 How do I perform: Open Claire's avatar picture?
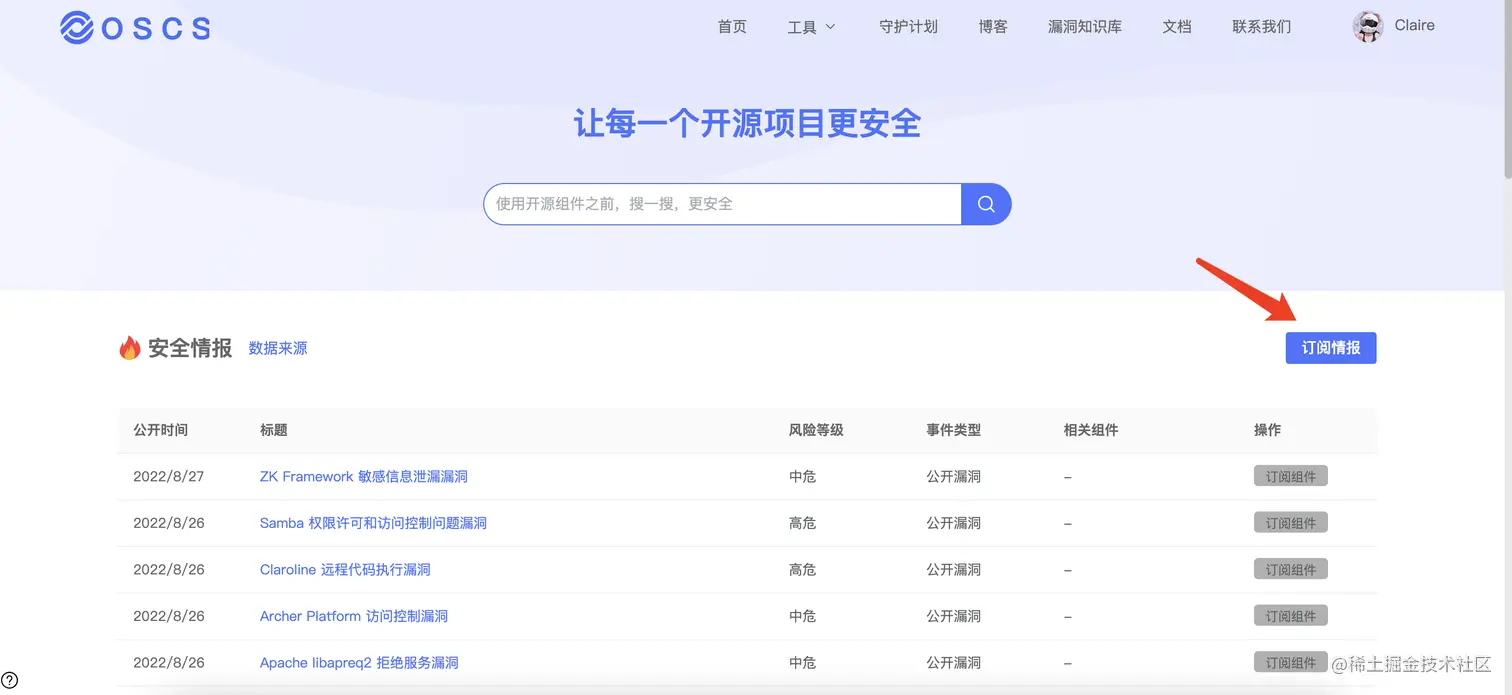(x=1367, y=27)
